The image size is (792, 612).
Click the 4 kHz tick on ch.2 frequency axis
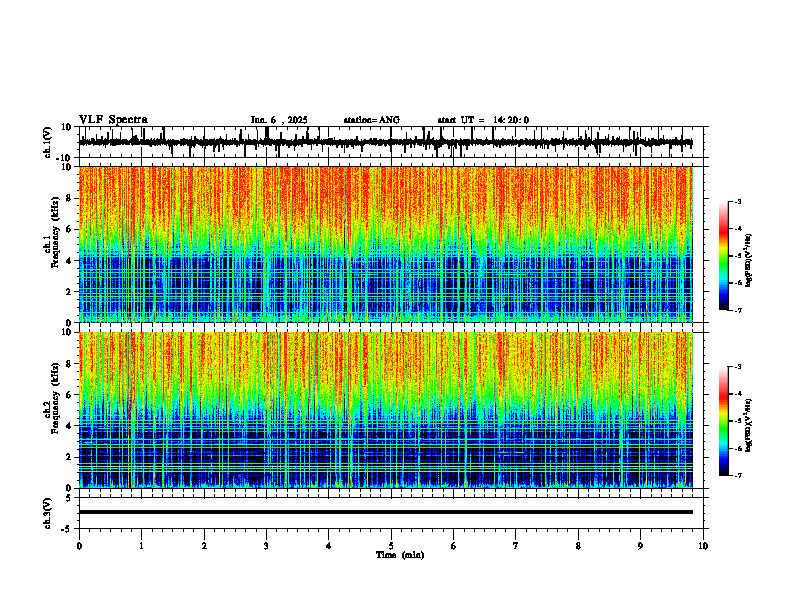69,426
